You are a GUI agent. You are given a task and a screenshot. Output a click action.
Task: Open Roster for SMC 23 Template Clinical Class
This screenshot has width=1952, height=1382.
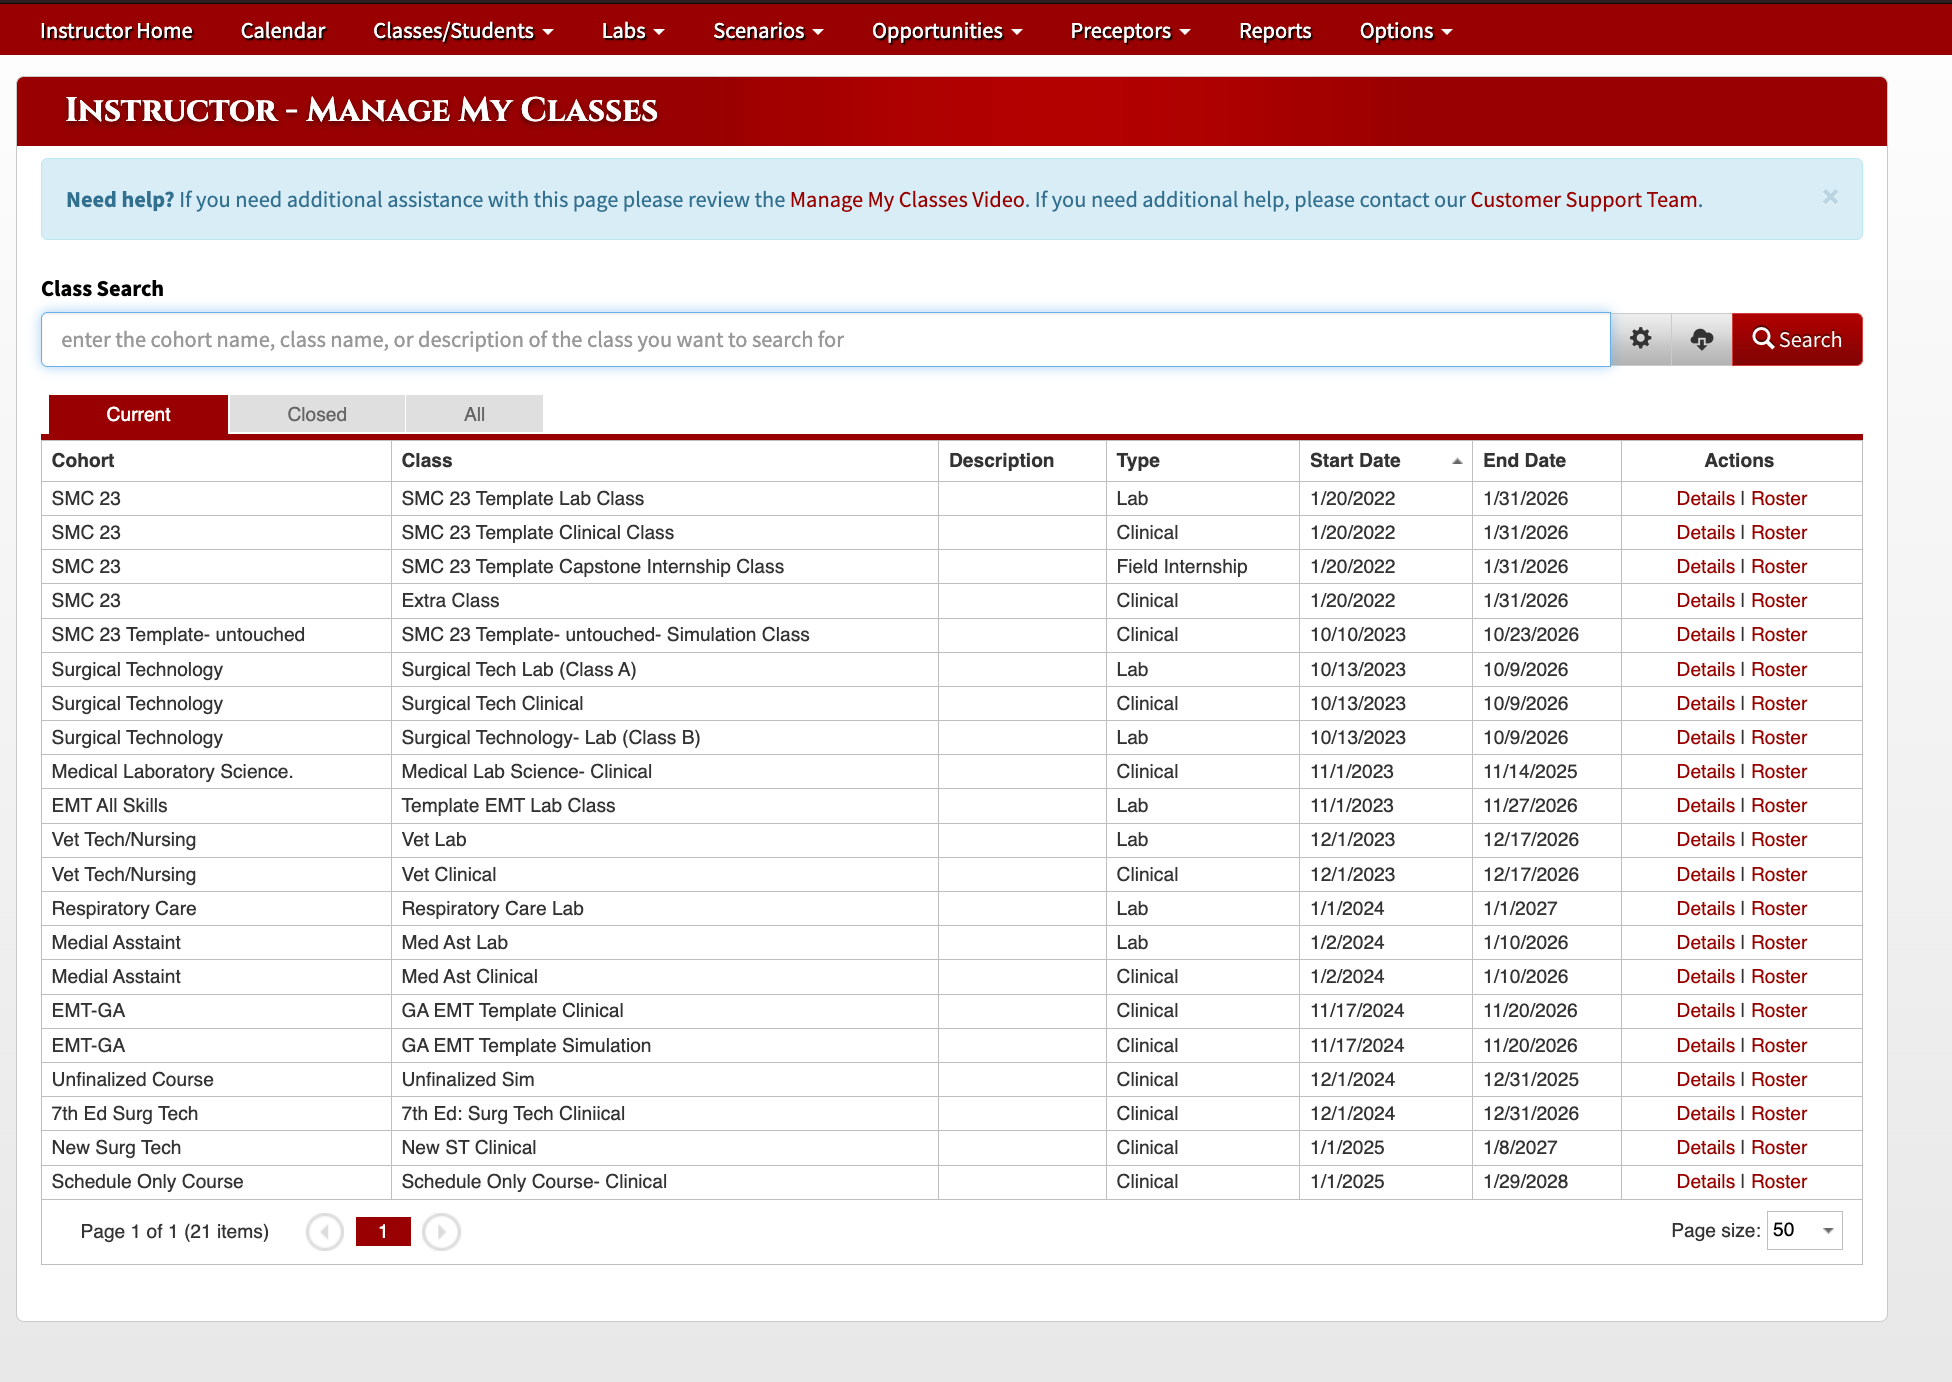[x=1779, y=532]
